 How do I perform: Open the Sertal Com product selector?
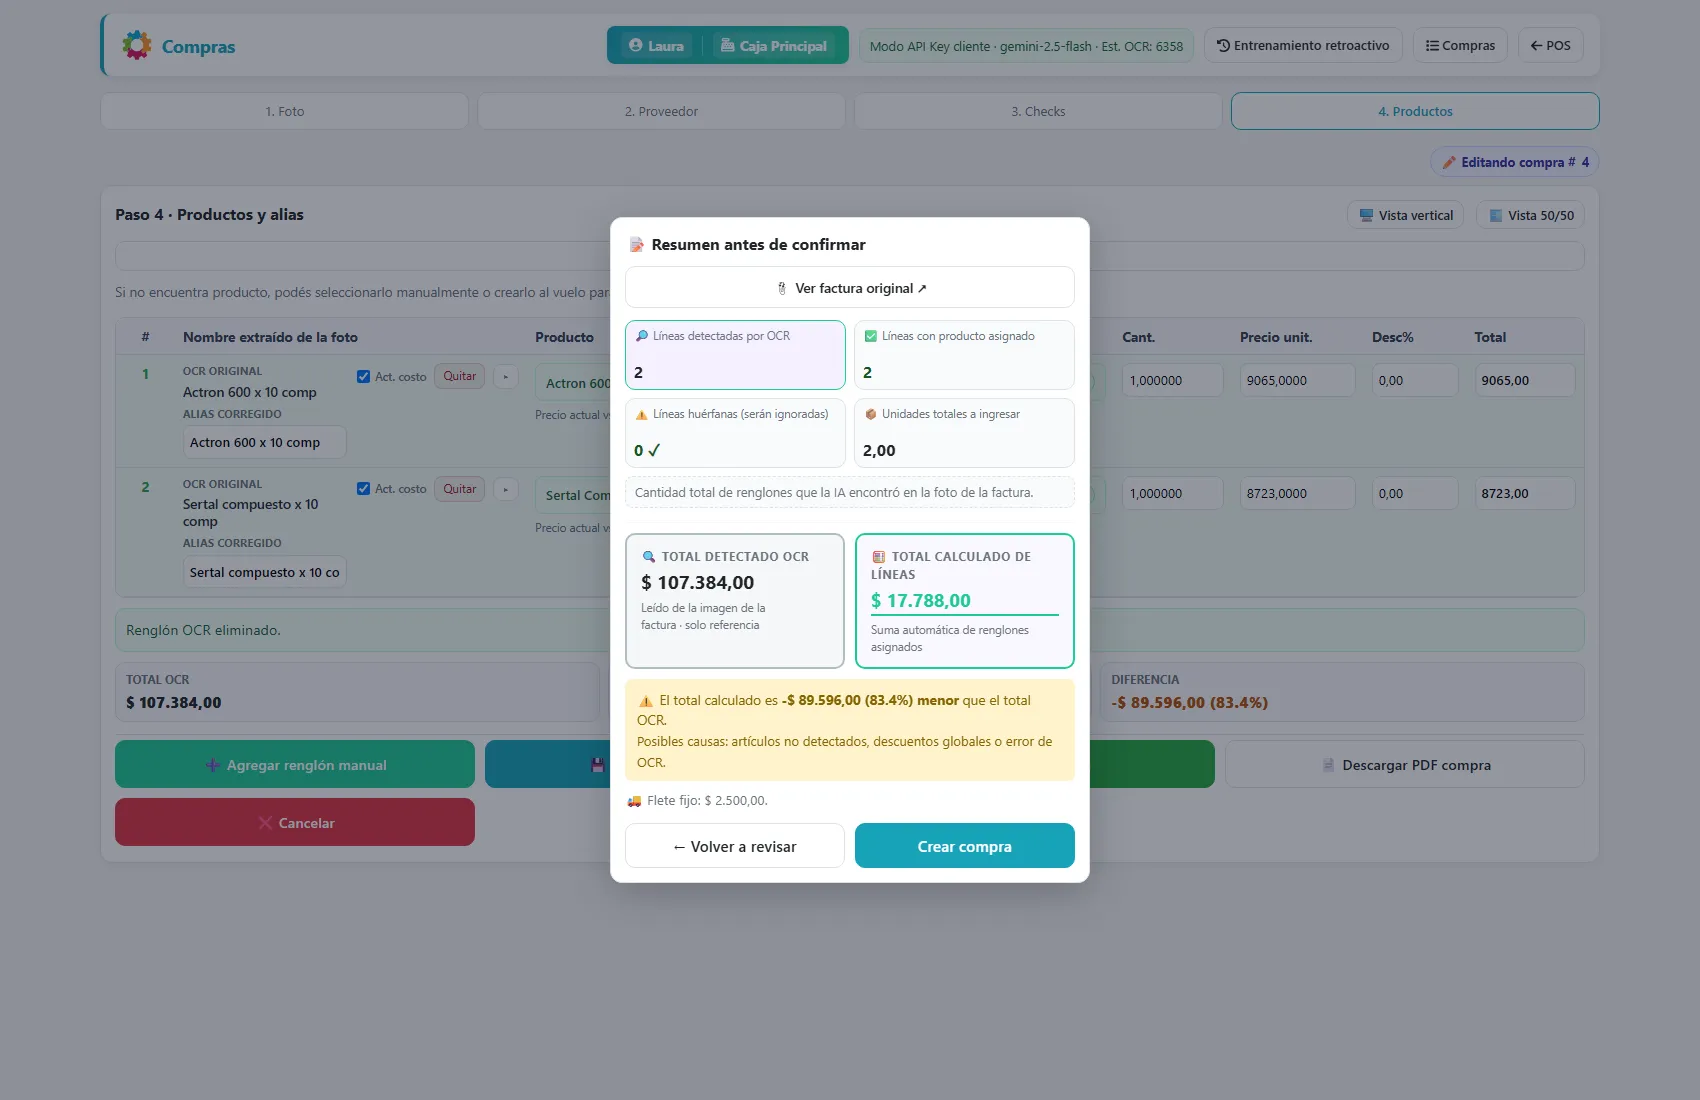573,495
